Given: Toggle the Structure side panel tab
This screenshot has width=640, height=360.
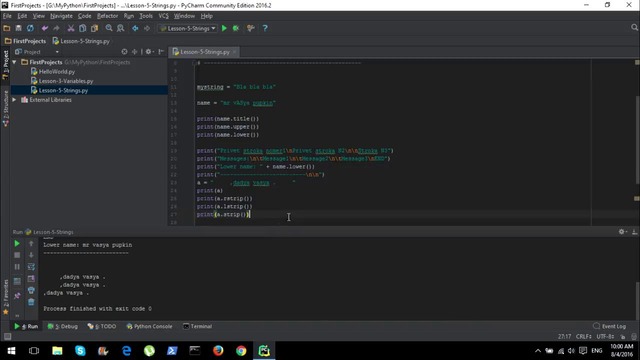Looking at the screenshot, I should tap(6, 109).
